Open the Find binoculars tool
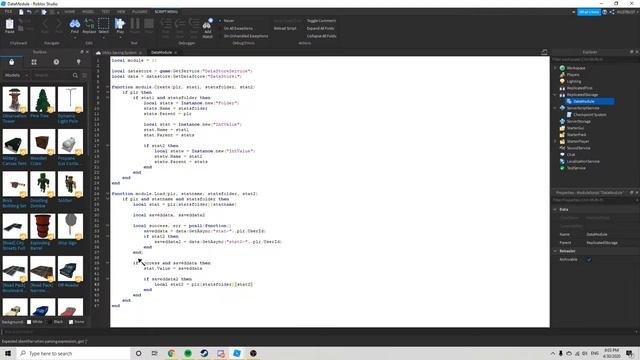Viewport: 640px width, 360px height. pos(75,24)
